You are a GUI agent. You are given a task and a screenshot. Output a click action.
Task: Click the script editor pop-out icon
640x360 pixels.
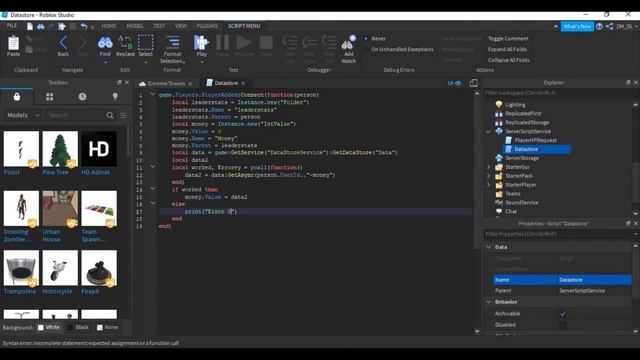click(473, 83)
